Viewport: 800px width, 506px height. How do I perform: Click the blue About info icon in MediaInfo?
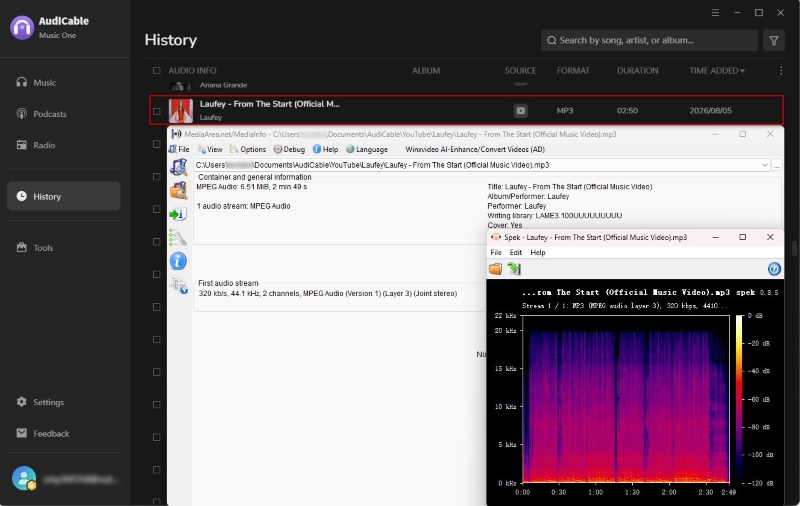pyautogui.click(x=178, y=261)
